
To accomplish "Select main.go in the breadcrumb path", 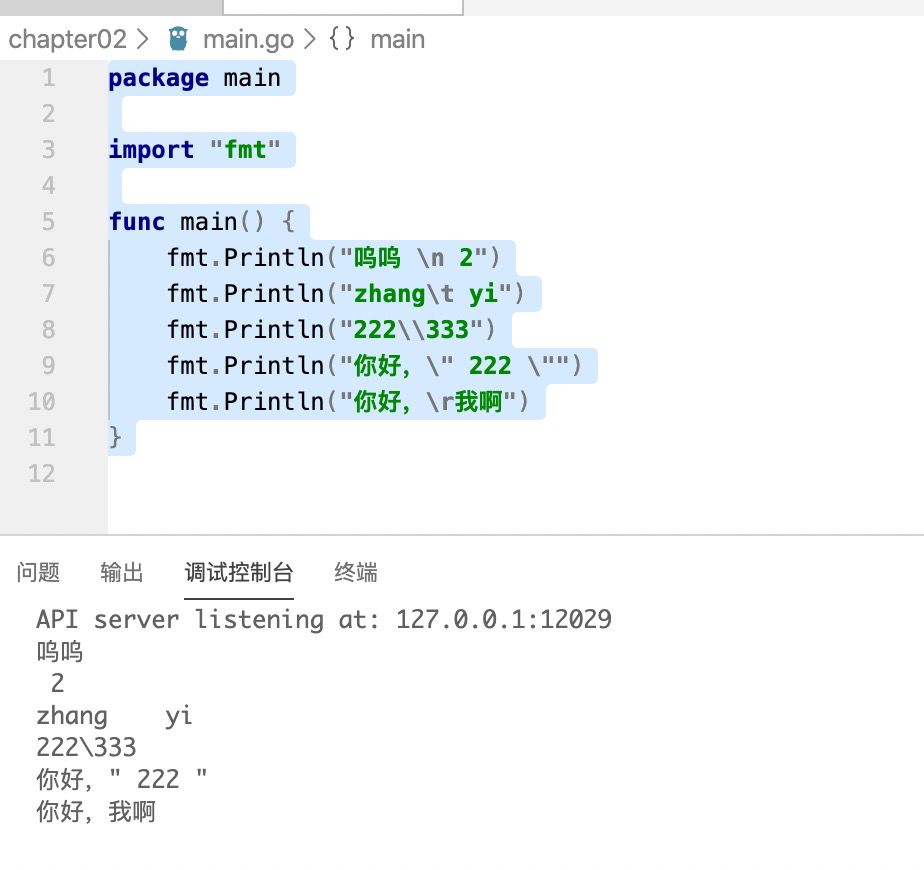I will [248, 39].
